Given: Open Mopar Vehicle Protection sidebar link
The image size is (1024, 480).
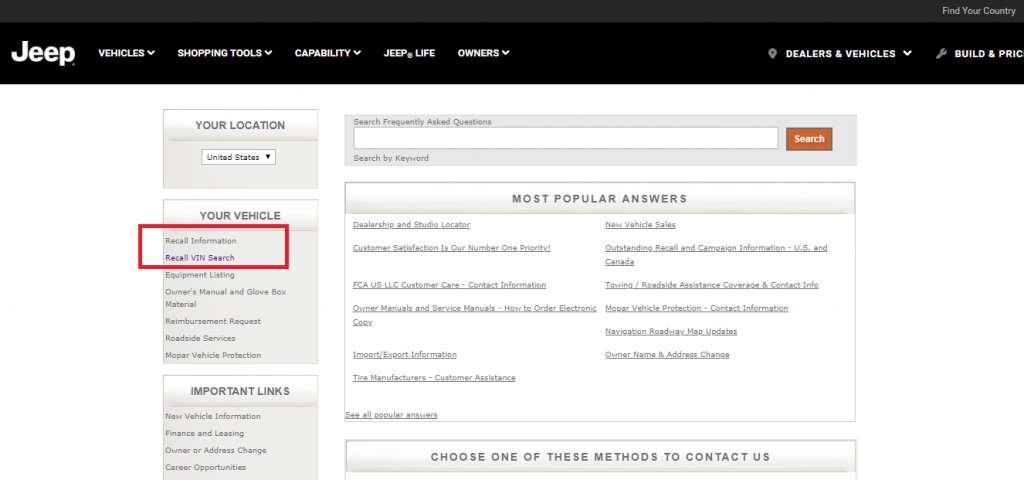Looking at the screenshot, I should (213, 355).
